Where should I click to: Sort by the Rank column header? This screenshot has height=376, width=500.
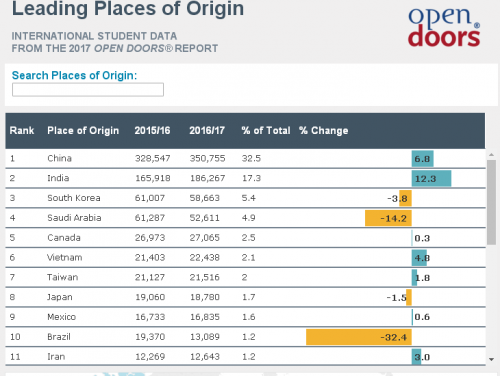[x=22, y=130]
